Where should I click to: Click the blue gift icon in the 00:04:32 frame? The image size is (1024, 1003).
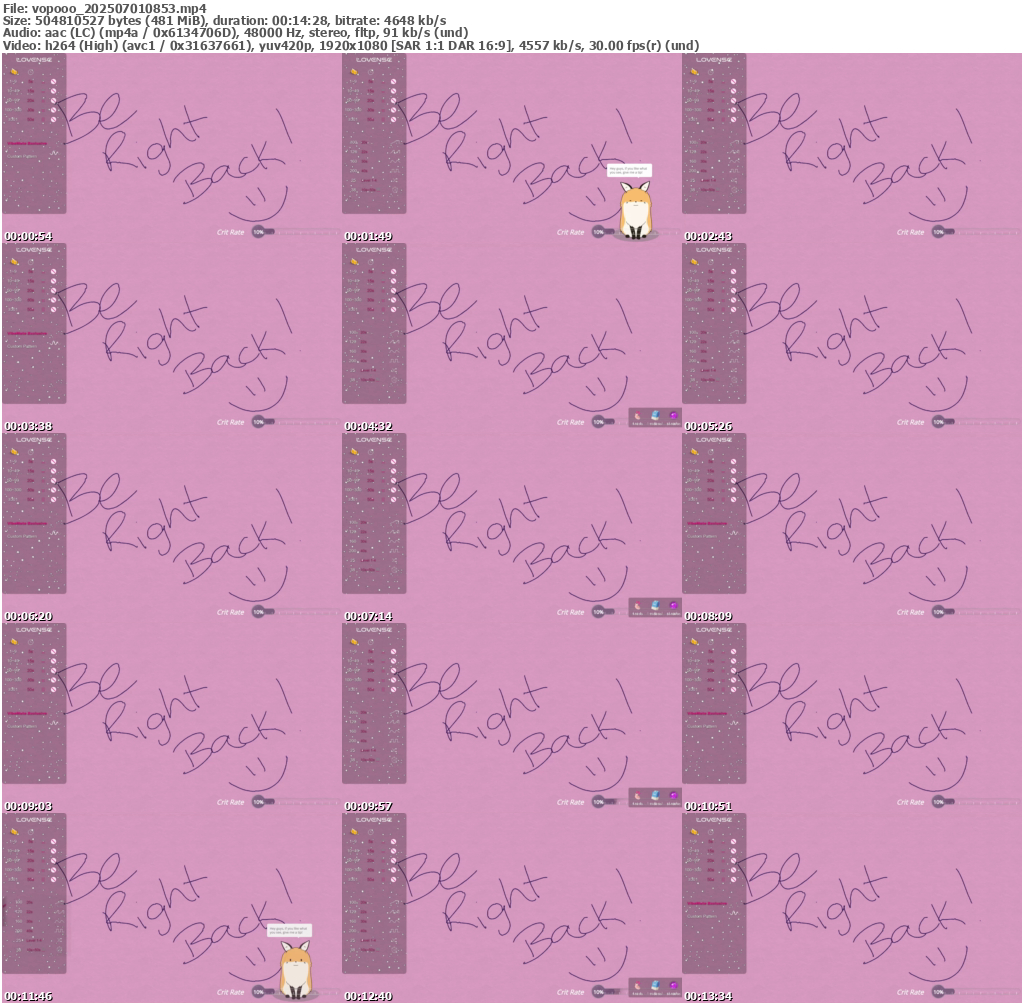[656, 415]
